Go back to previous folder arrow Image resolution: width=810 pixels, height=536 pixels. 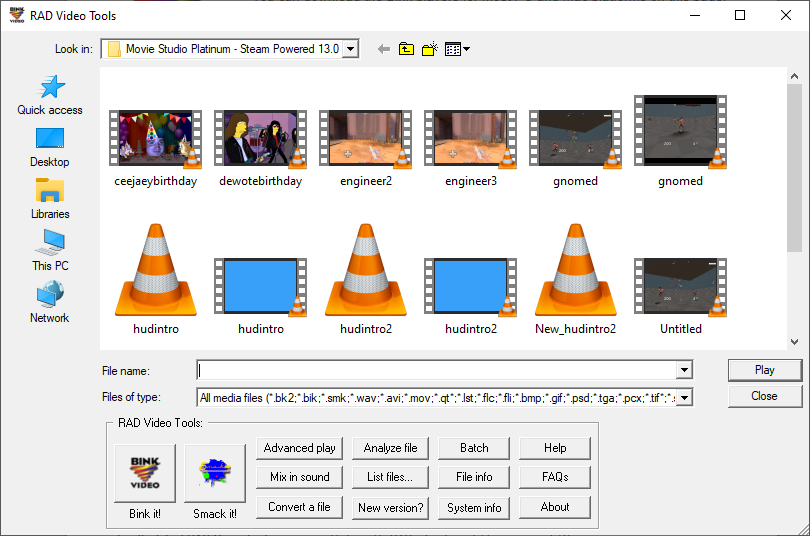[383, 49]
